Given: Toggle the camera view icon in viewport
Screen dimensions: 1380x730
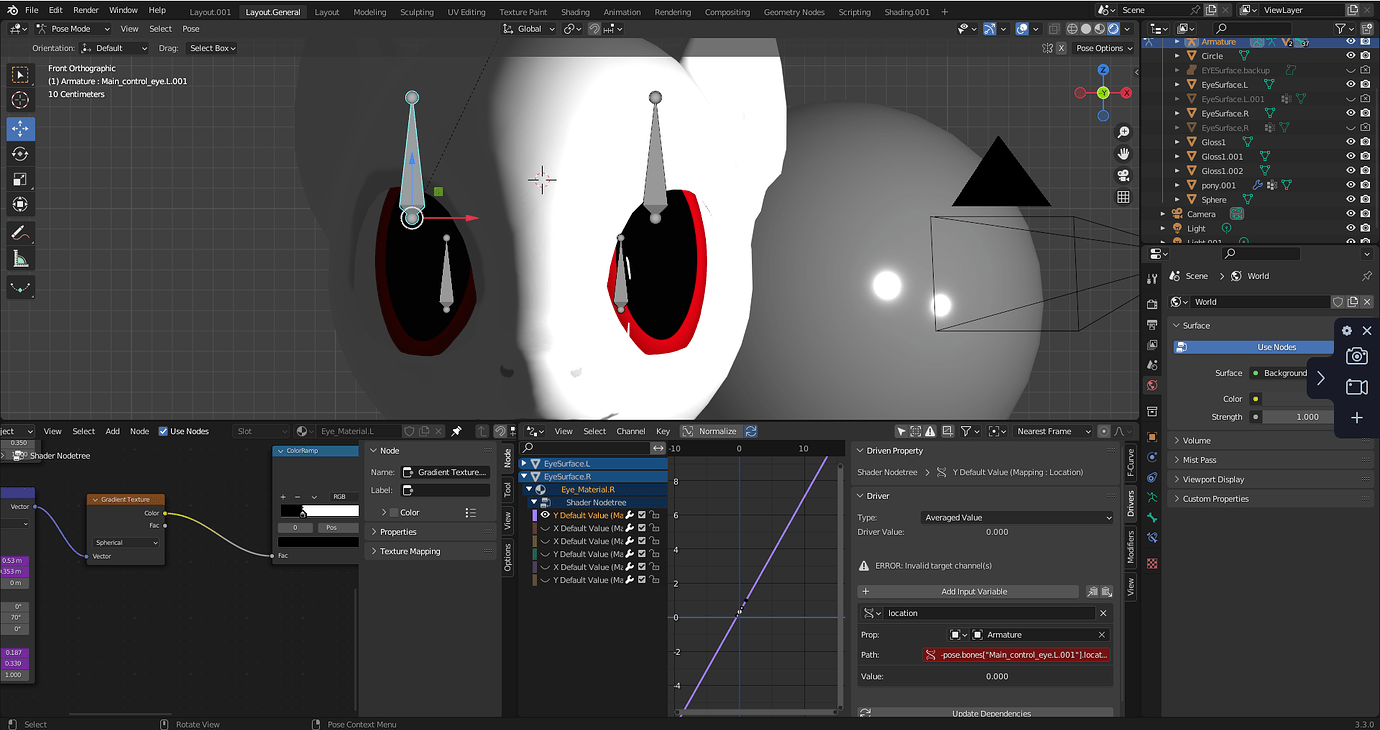Looking at the screenshot, I should point(1124,176).
